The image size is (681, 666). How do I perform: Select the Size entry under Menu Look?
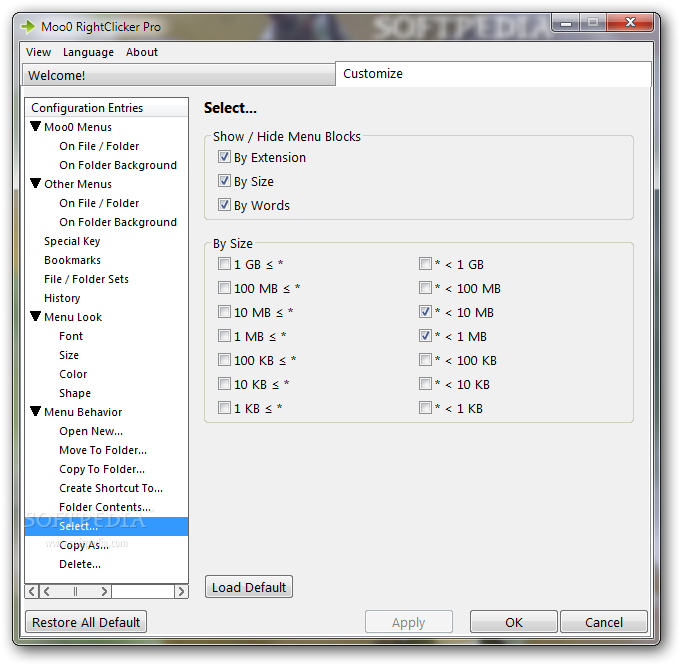(x=69, y=355)
